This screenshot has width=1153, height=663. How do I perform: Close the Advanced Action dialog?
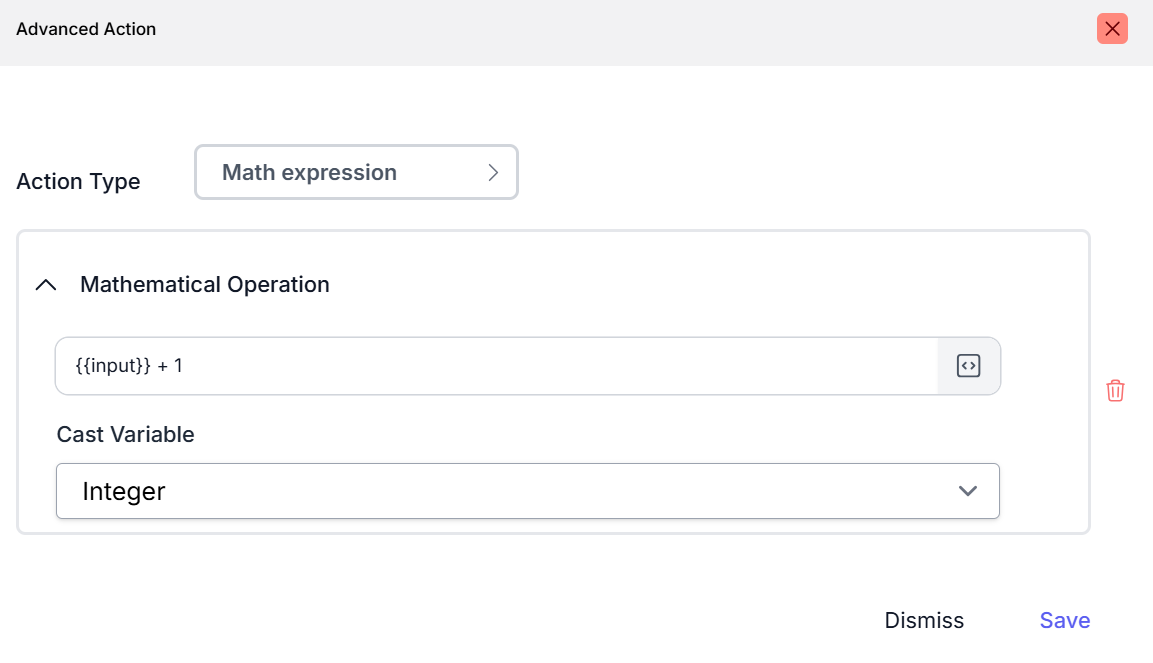pyautogui.click(x=1112, y=29)
